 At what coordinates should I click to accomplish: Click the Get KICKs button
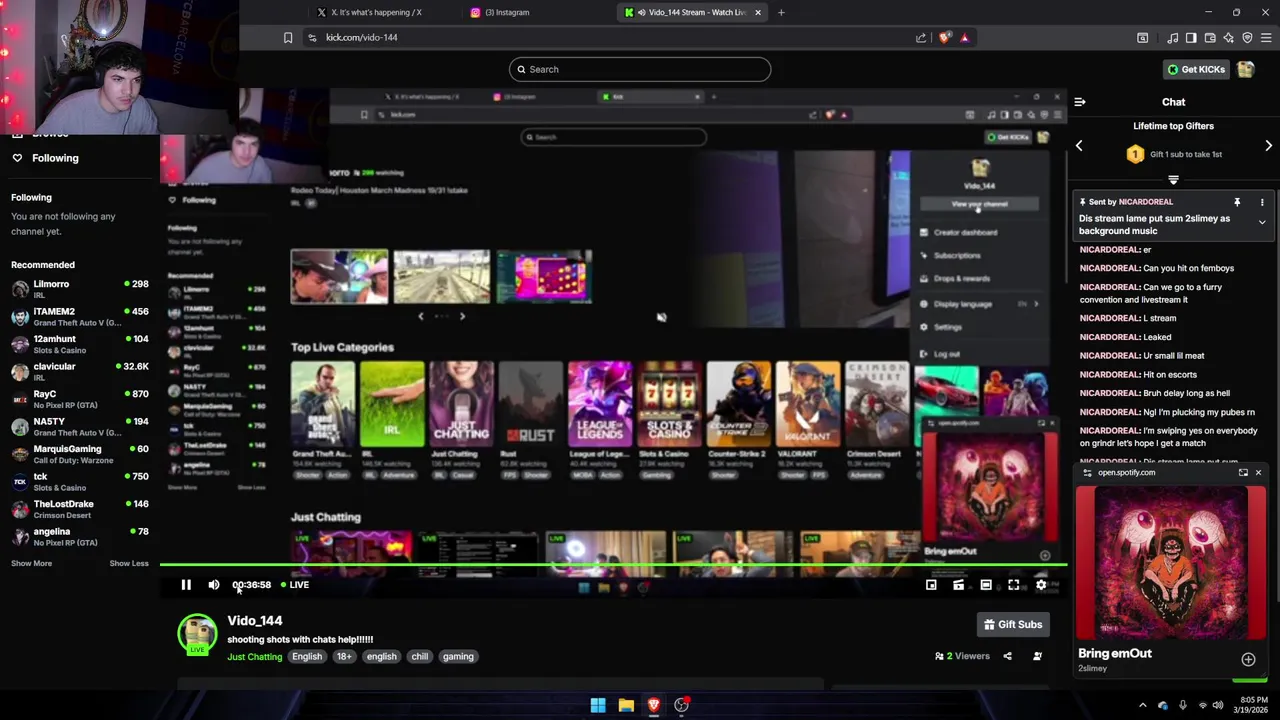pyautogui.click(x=1196, y=70)
